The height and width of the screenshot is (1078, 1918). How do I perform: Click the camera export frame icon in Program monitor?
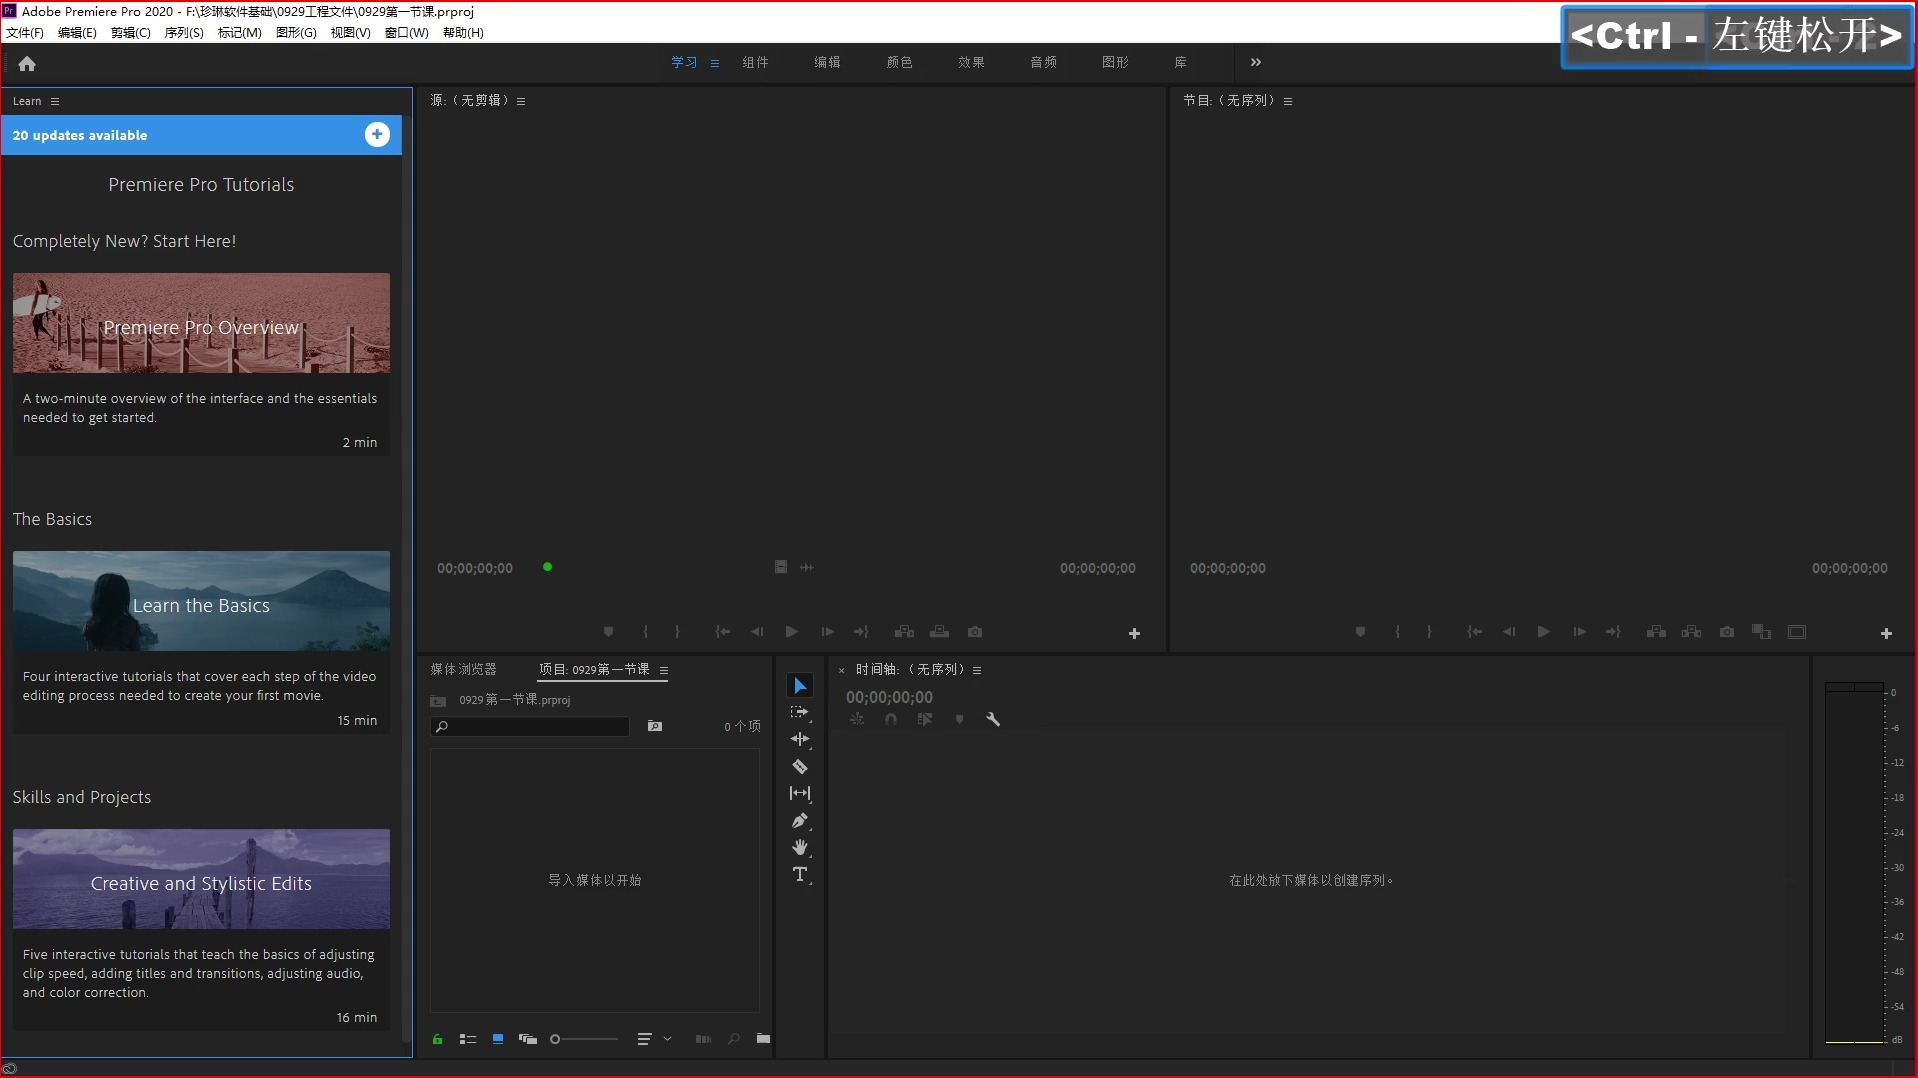coord(1727,631)
